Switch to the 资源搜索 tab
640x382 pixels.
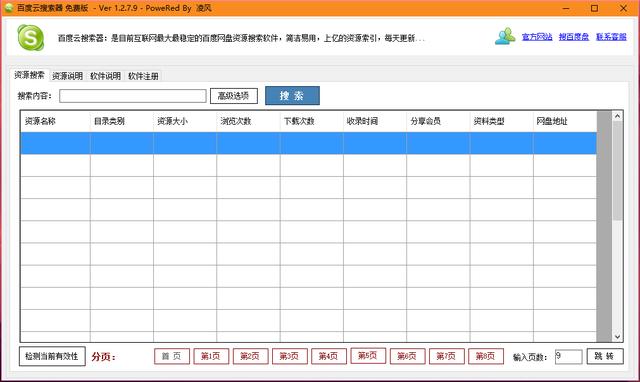[29, 75]
